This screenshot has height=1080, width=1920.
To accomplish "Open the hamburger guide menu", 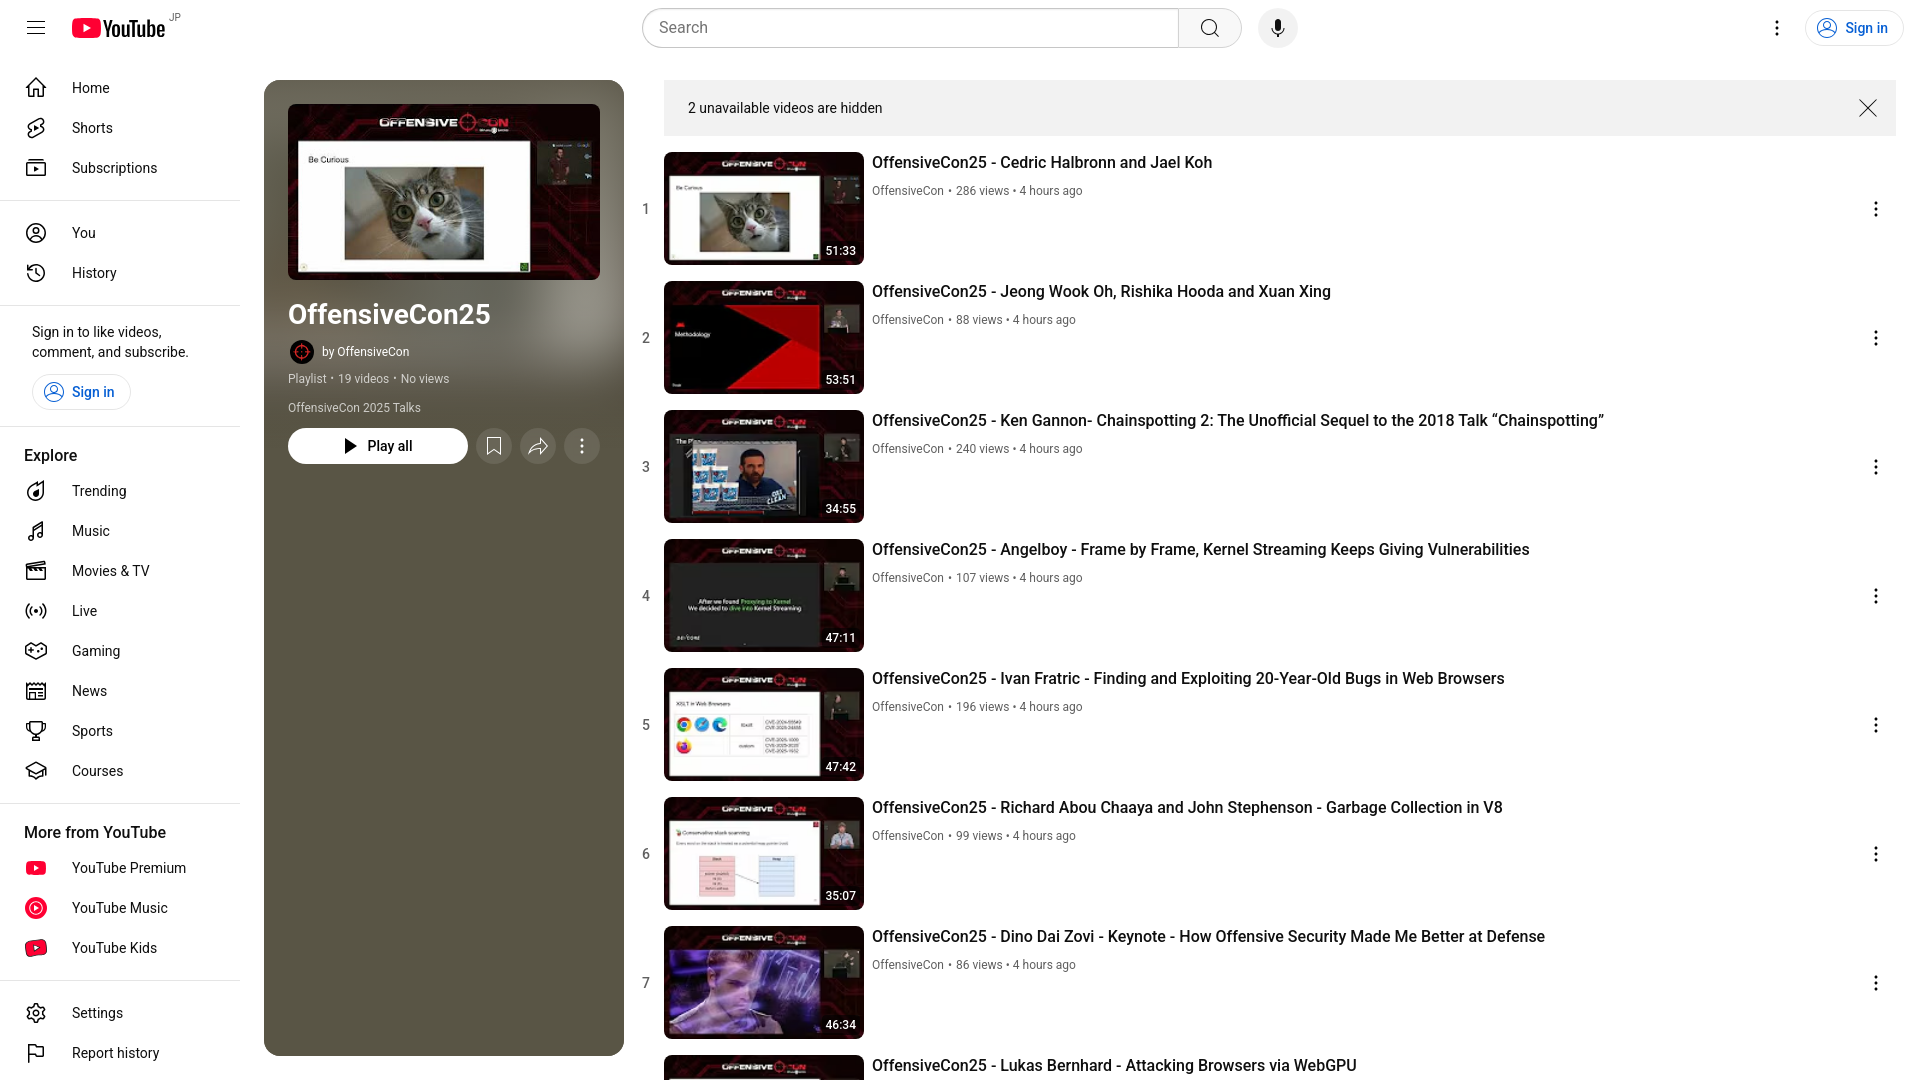I will pos(36,28).
